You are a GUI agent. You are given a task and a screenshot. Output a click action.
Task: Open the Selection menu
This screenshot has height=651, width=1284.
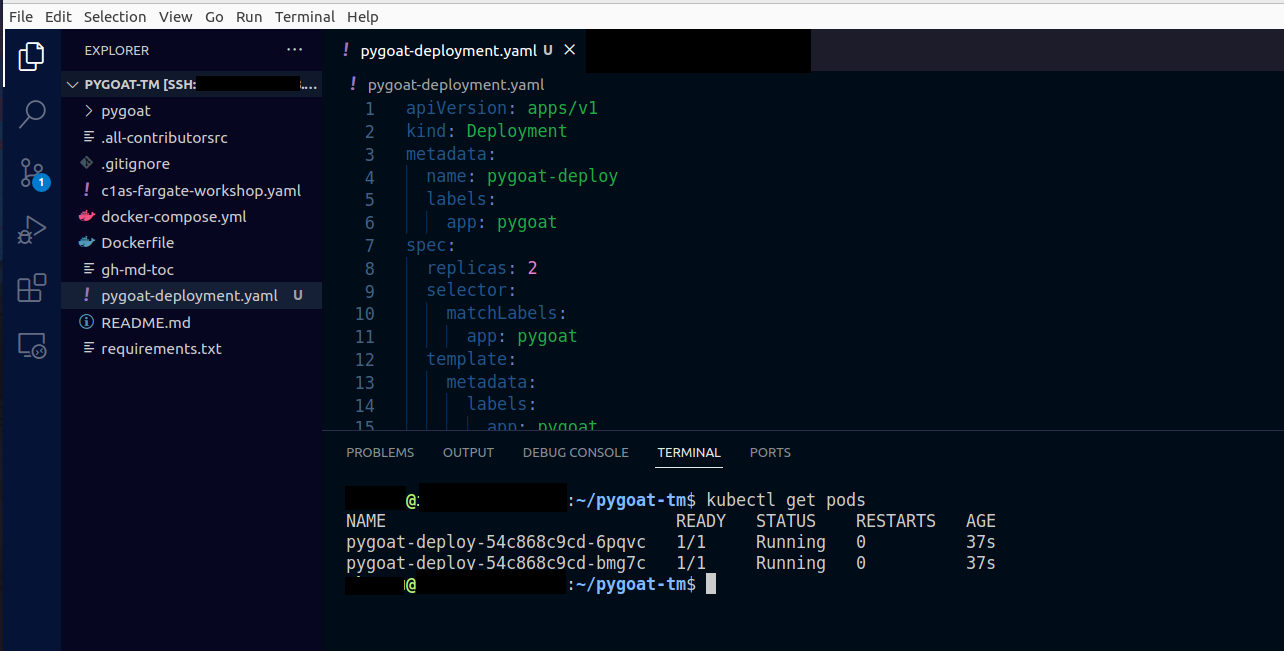click(115, 16)
